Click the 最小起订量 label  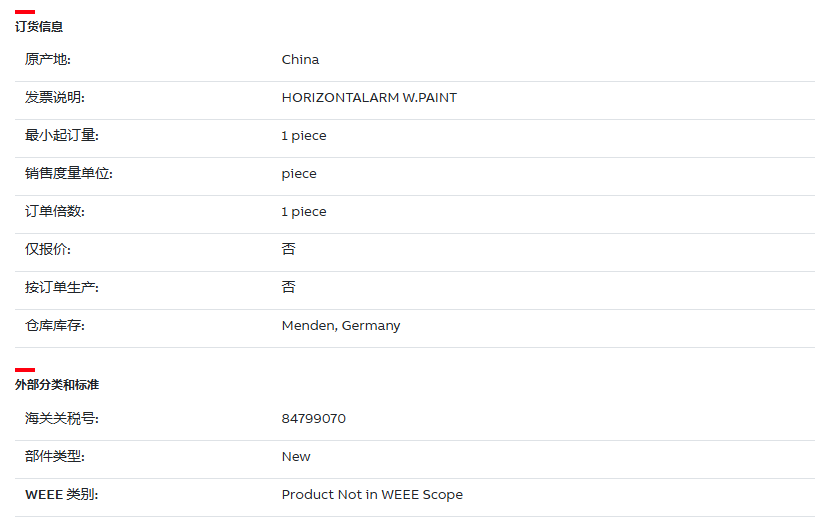click(x=61, y=136)
